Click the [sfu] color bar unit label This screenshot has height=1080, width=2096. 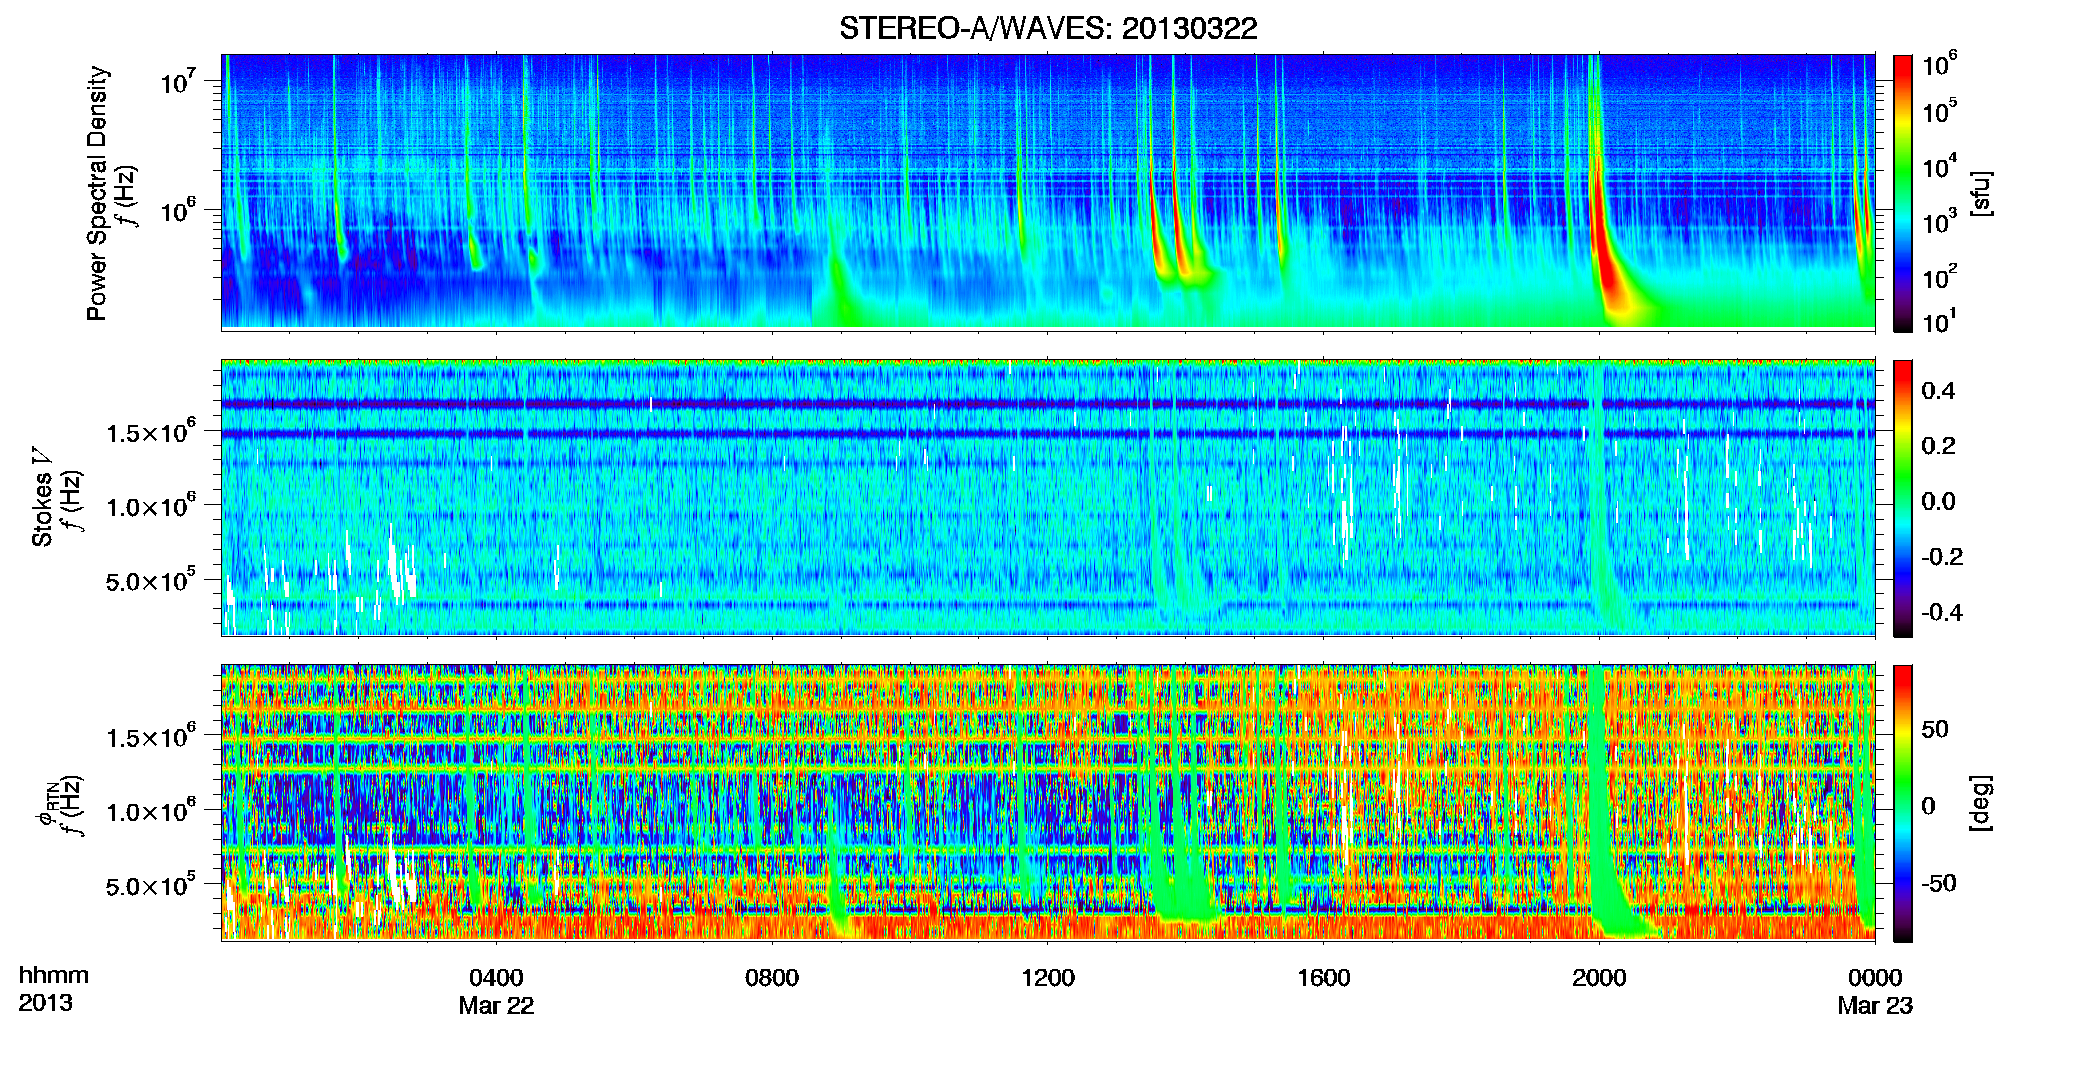coord(1981,193)
